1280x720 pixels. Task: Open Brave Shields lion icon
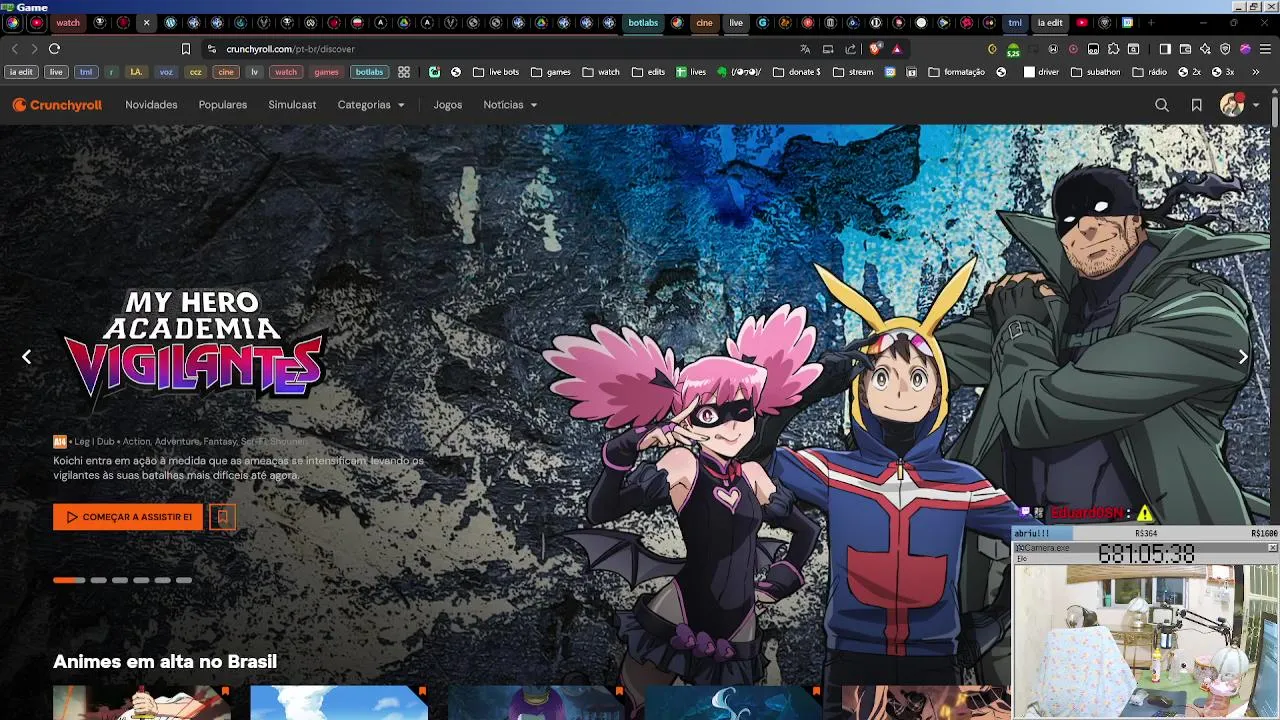(876, 49)
